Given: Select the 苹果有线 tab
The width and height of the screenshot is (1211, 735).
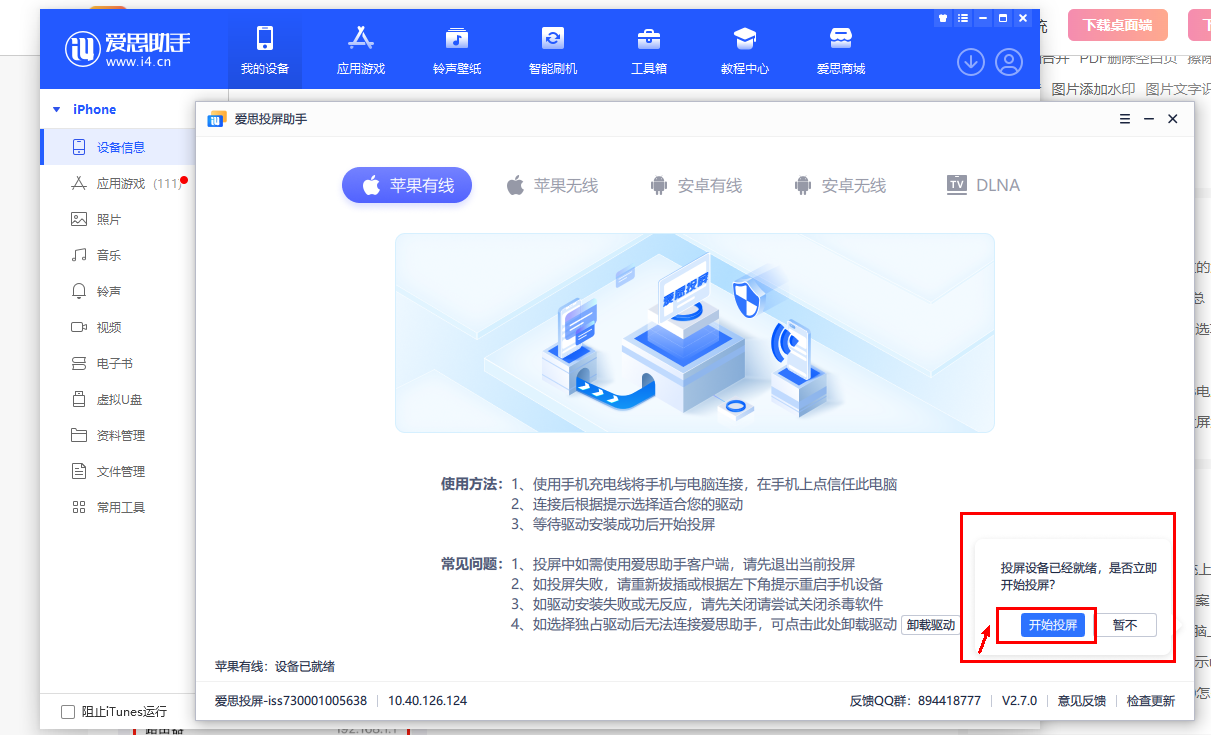Looking at the screenshot, I should (x=407, y=185).
